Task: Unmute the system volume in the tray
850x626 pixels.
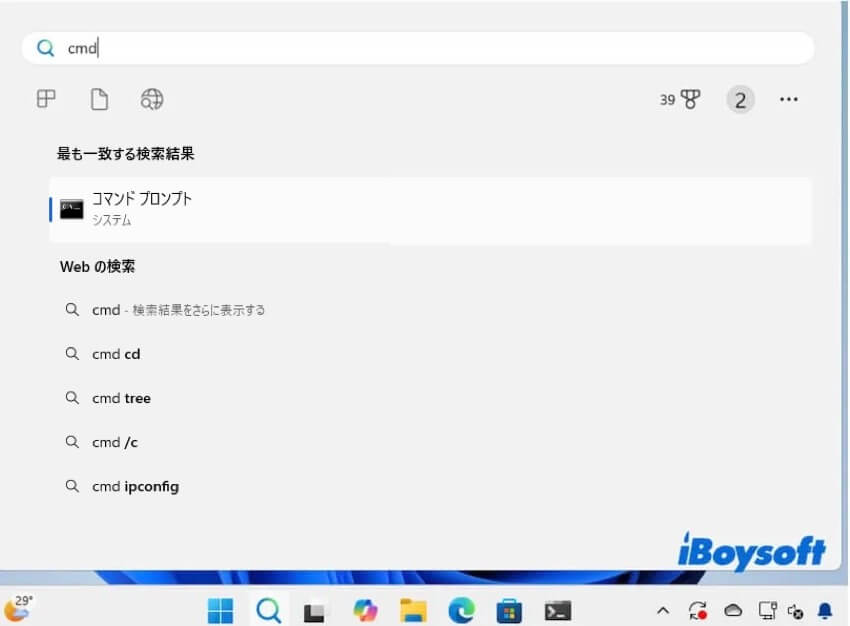Action: coord(796,609)
